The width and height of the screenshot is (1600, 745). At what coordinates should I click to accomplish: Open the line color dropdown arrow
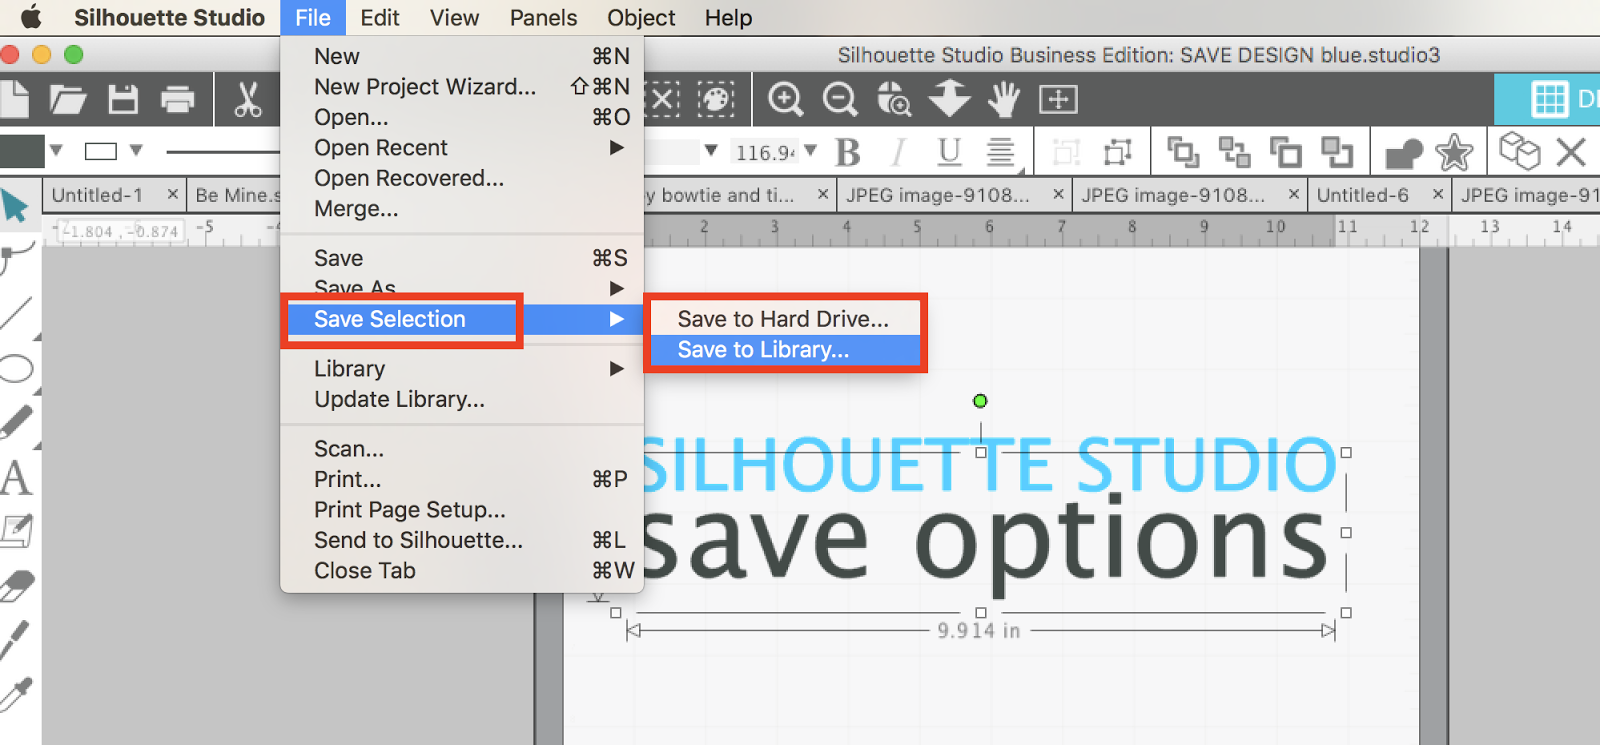point(136,150)
